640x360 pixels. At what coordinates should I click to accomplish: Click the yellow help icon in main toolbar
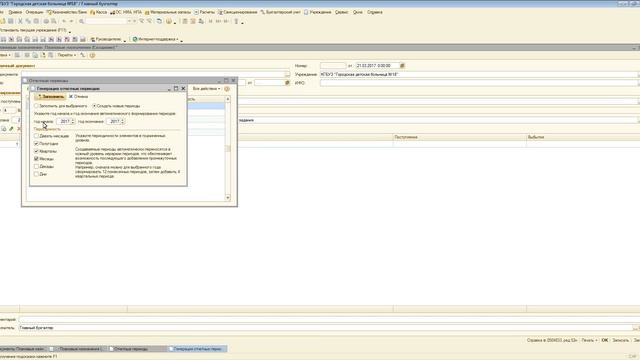coord(169,21)
